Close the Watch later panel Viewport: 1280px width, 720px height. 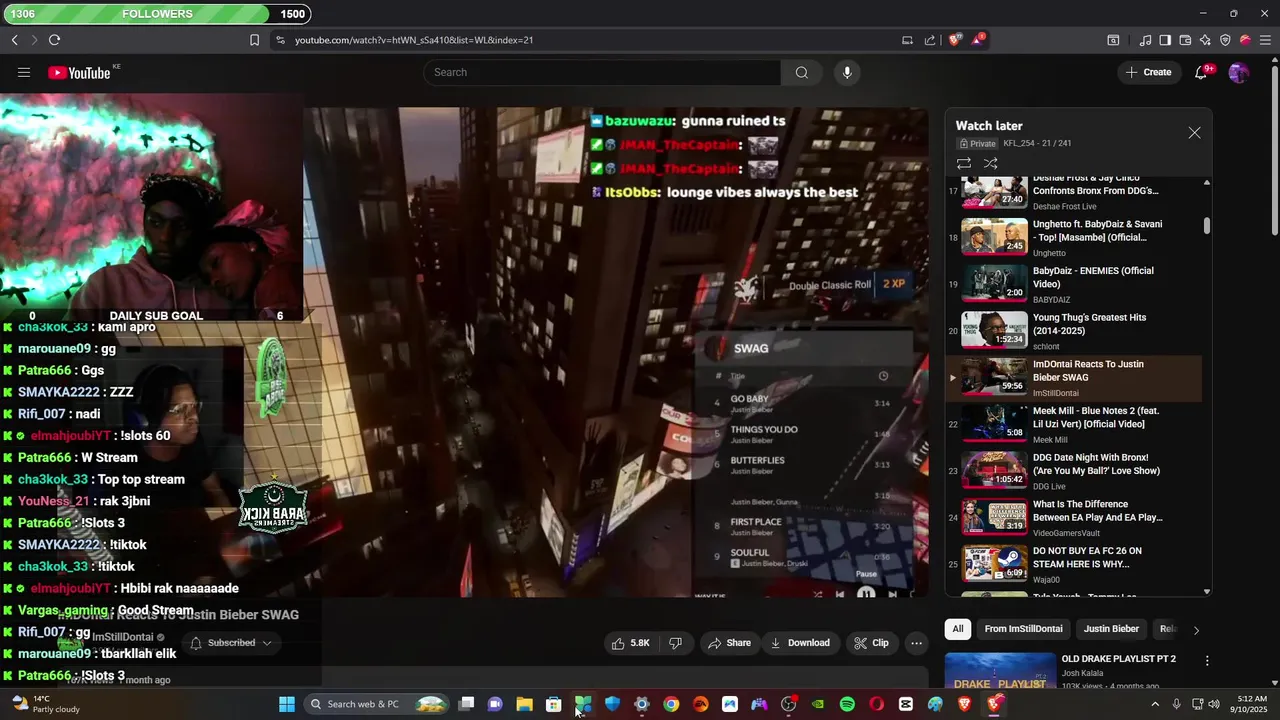(1194, 133)
